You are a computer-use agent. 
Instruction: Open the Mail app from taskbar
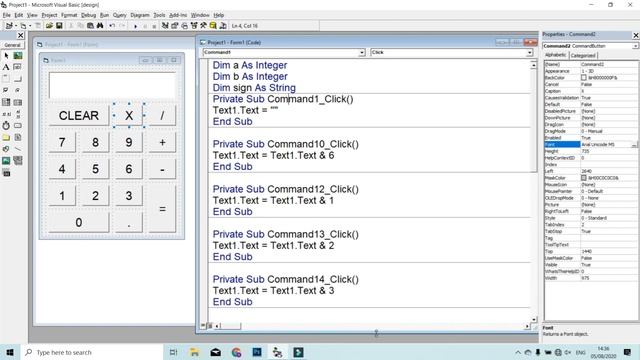pyautogui.click(x=216, y=352)
